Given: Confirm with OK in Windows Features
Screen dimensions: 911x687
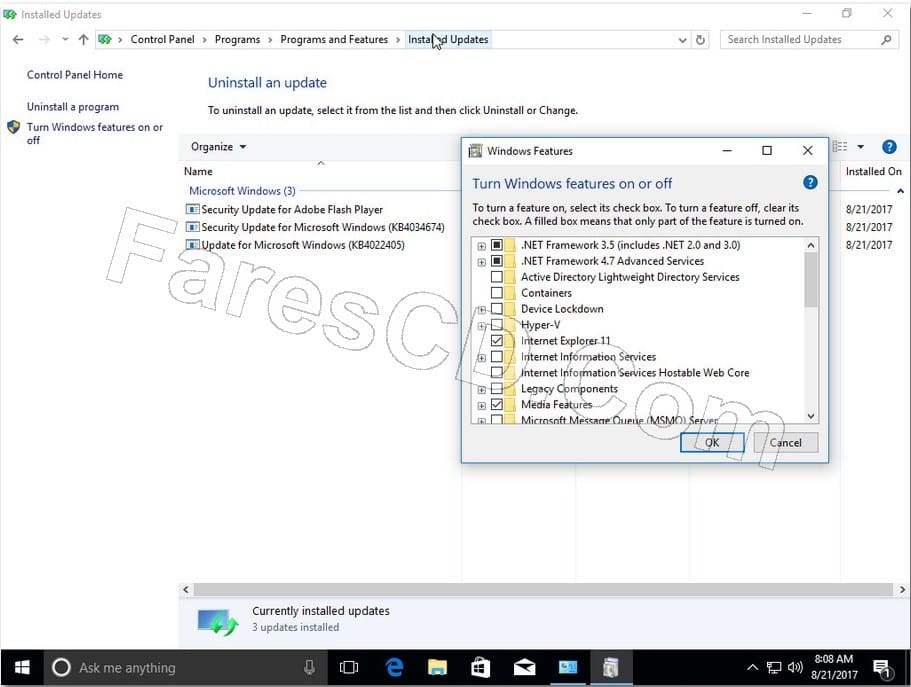Looking at the screenshot, I should click(x=712, y=442).
